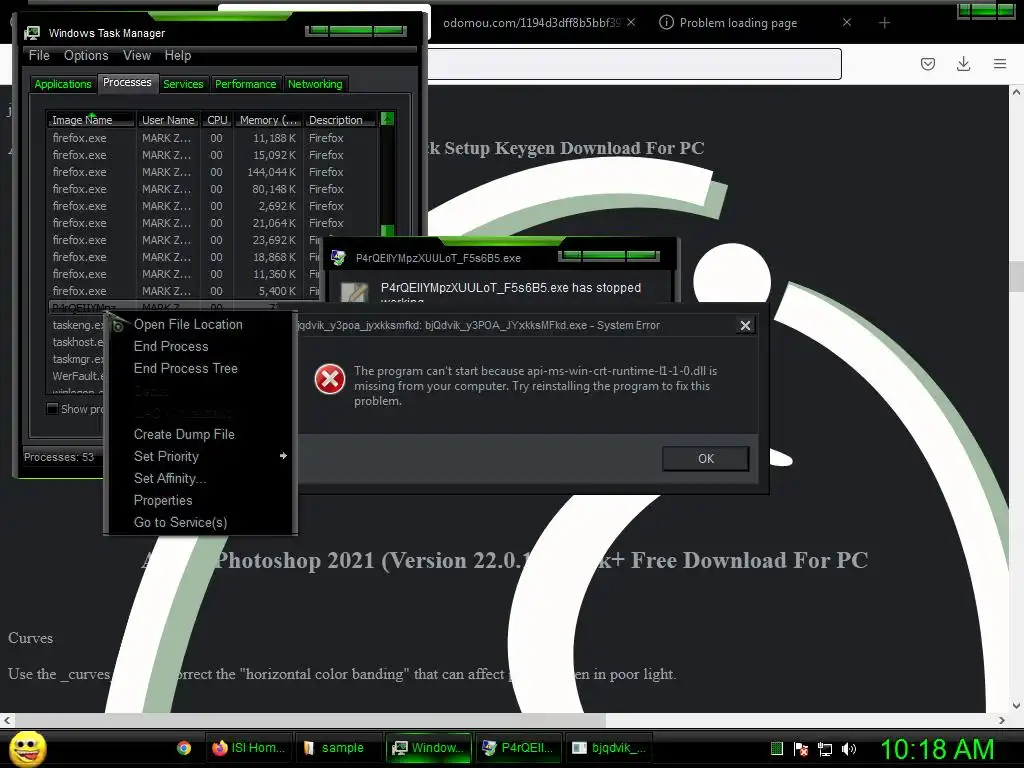Open the Window... Task Manager taskbar button
The height and width of the screenshot is (768, 1024).
(x=428, y=748)
